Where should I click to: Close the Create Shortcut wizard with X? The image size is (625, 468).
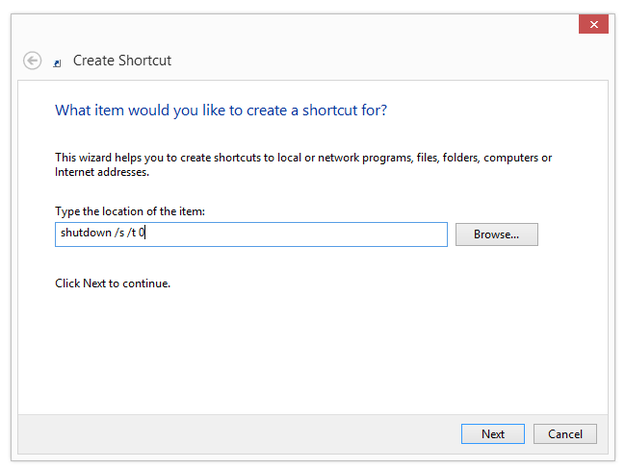pos(594,24)
